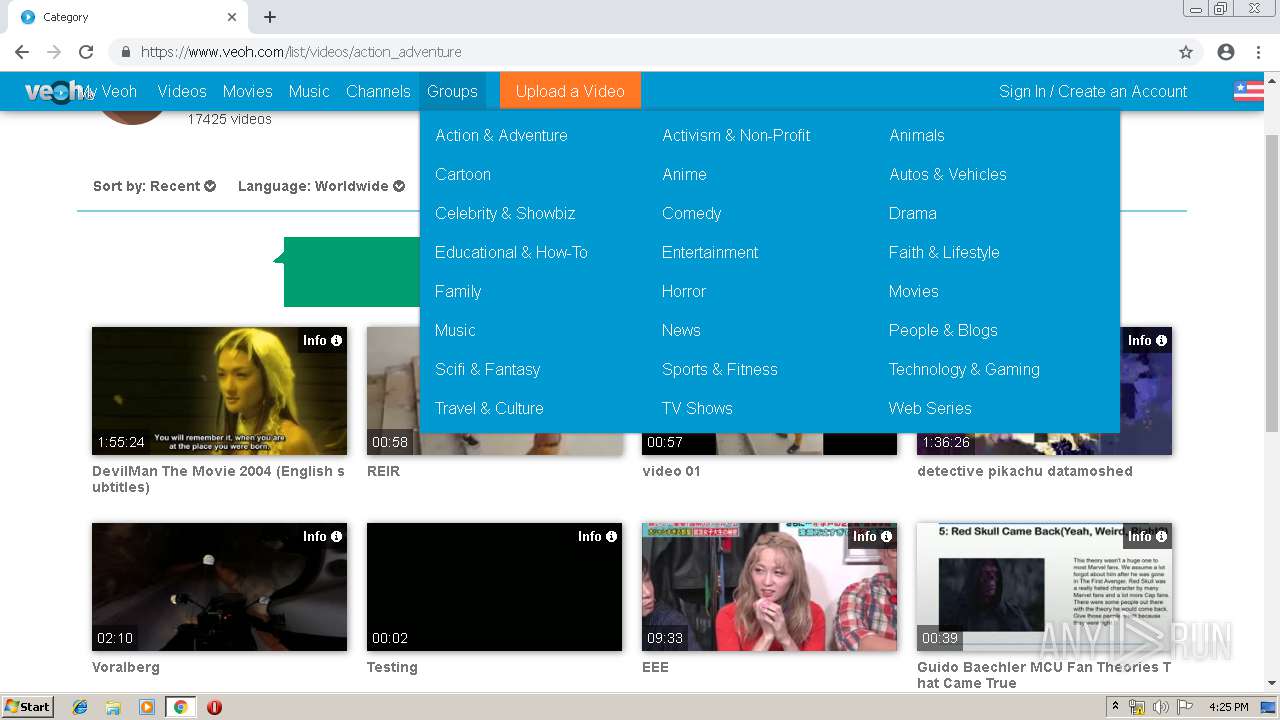Screen dimensions: 1280x720
Task: Select Action & Adventure category
Action: click(501, 135)
